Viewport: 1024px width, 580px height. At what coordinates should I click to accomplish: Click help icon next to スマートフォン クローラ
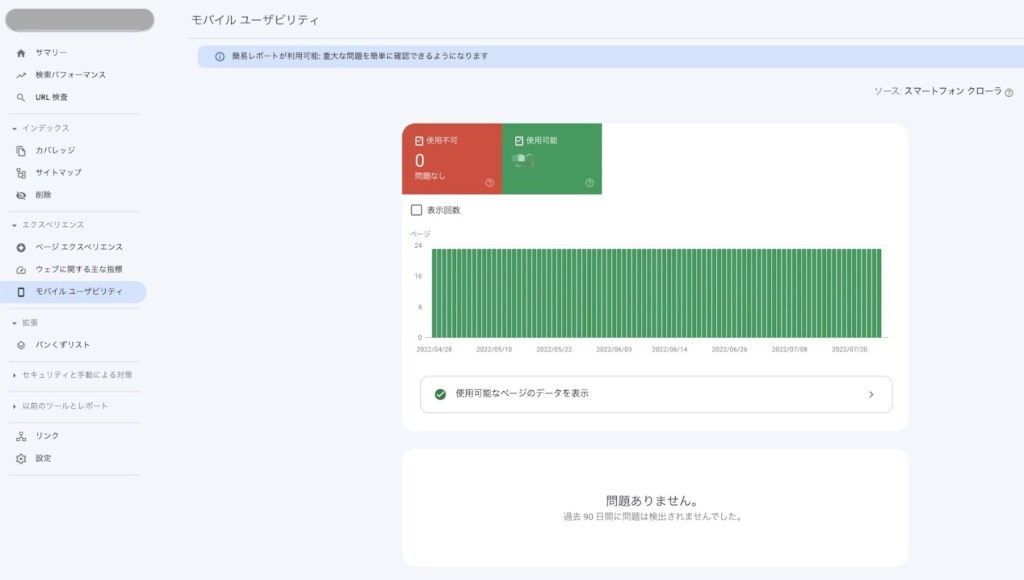pyautogui.click(x=1009, y=91)
